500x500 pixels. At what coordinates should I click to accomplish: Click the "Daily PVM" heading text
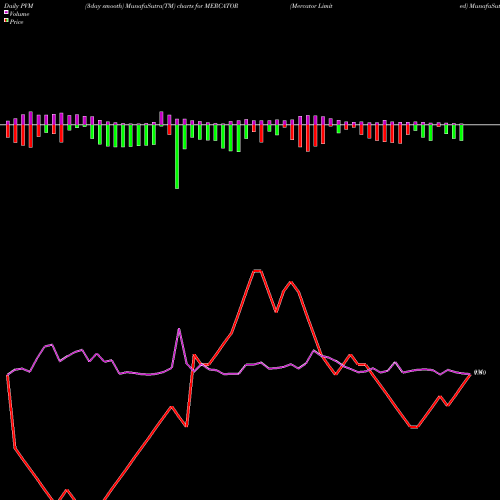click(19, 6)
